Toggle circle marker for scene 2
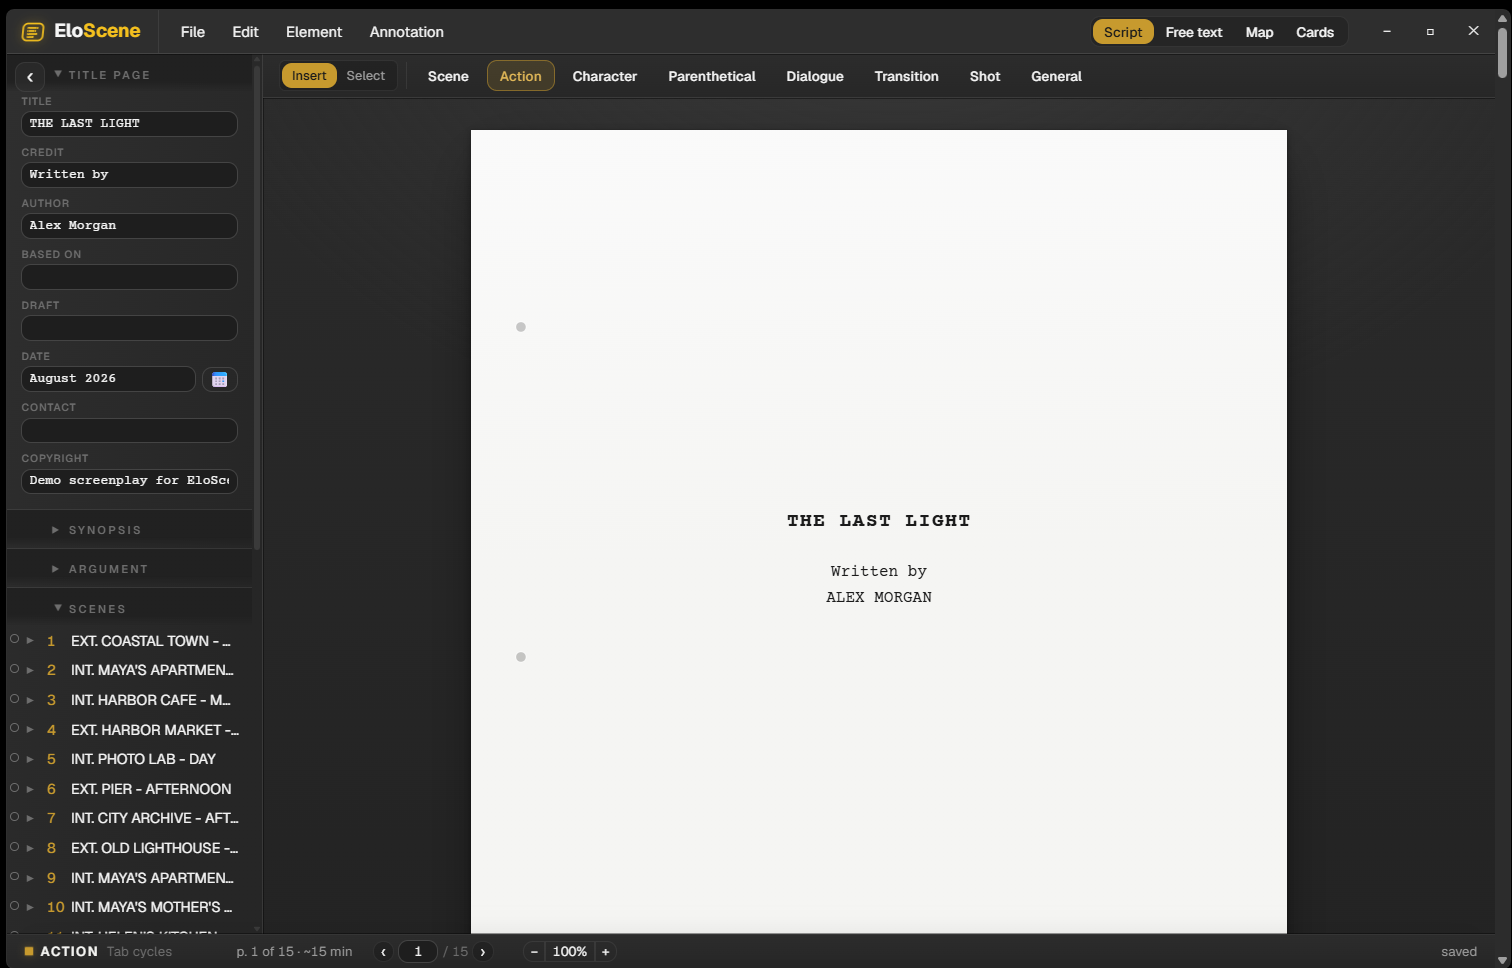The height and width of the screenshot is (968, 1512). 14,669
